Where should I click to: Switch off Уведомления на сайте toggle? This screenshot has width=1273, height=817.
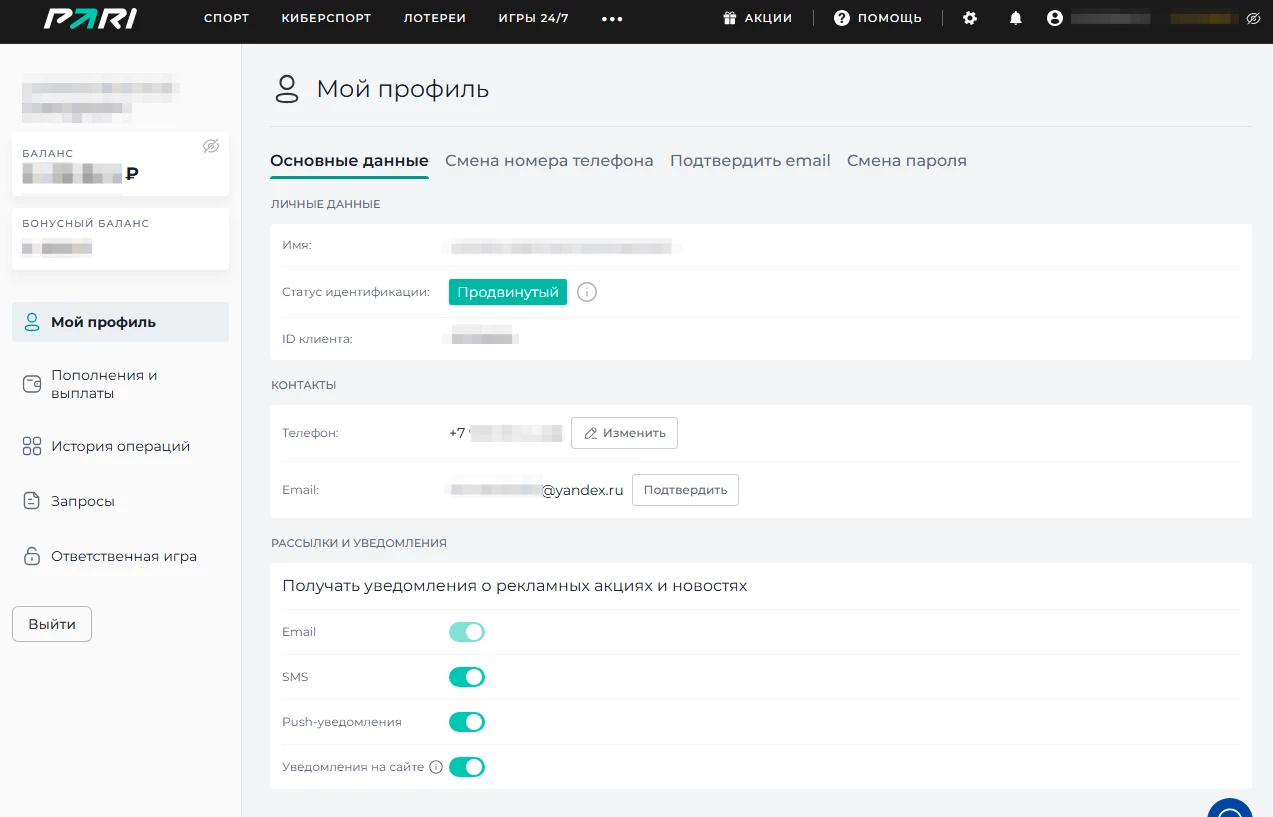point(467,767)
